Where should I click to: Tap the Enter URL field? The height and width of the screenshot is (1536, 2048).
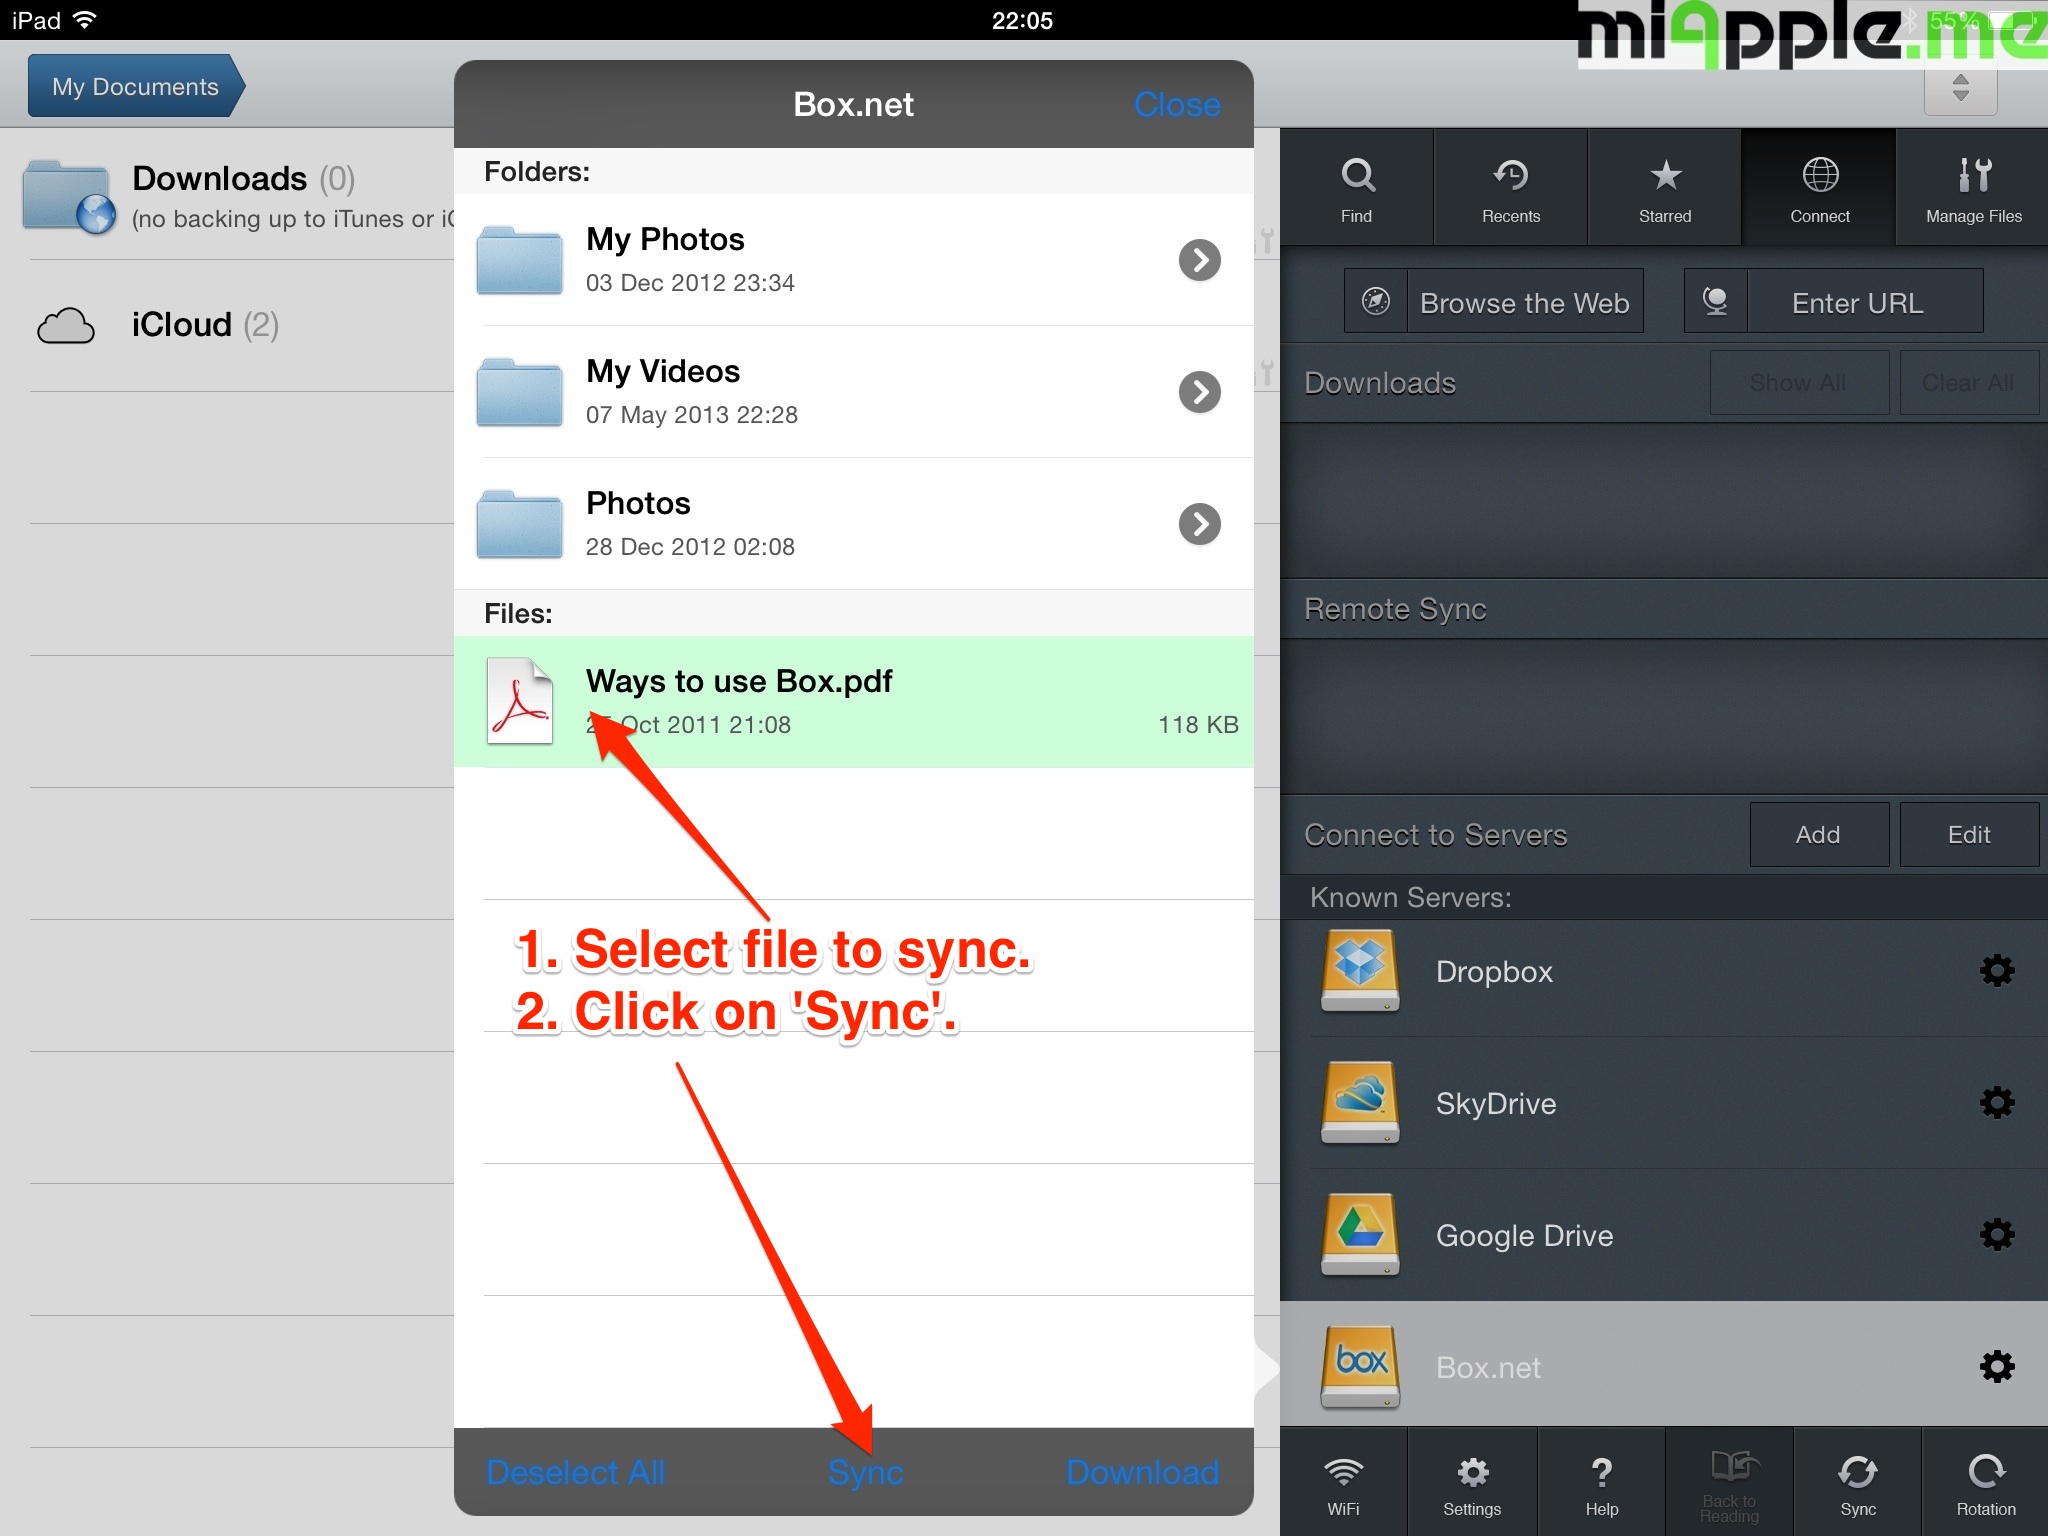[x=1856, y=302]
